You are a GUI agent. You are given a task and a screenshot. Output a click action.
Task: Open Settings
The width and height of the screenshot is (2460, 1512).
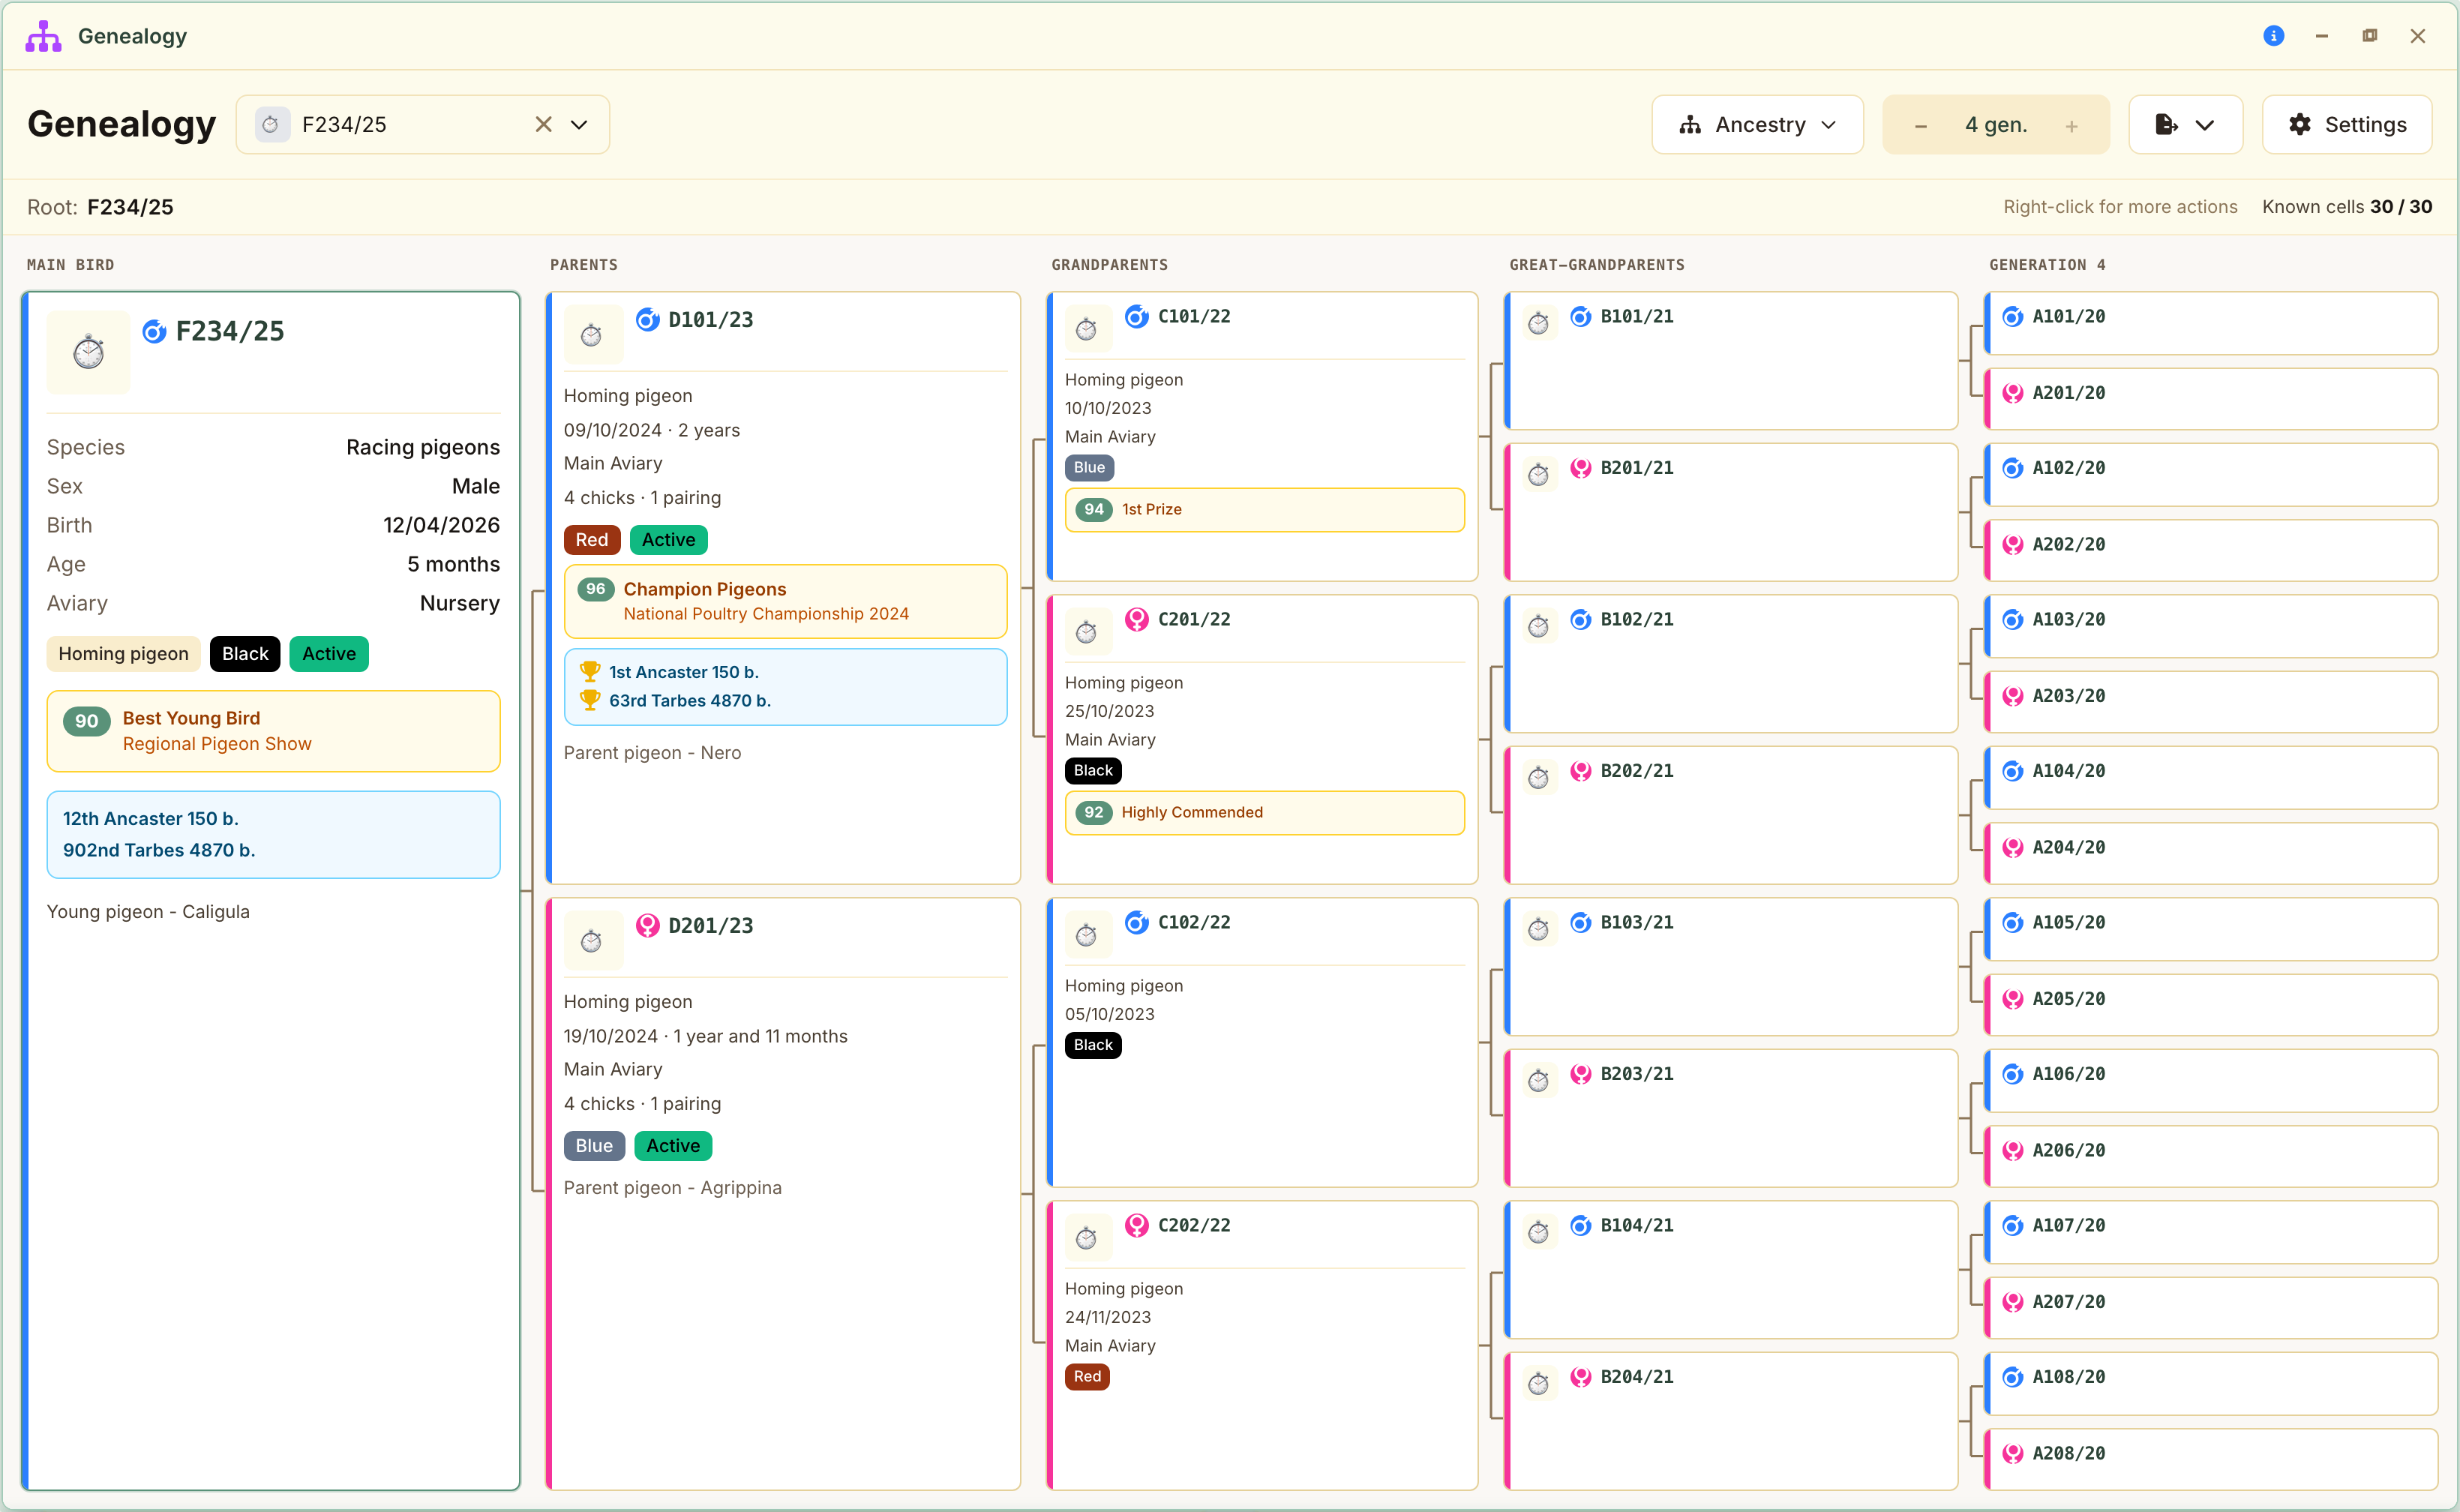point(2346,124)
